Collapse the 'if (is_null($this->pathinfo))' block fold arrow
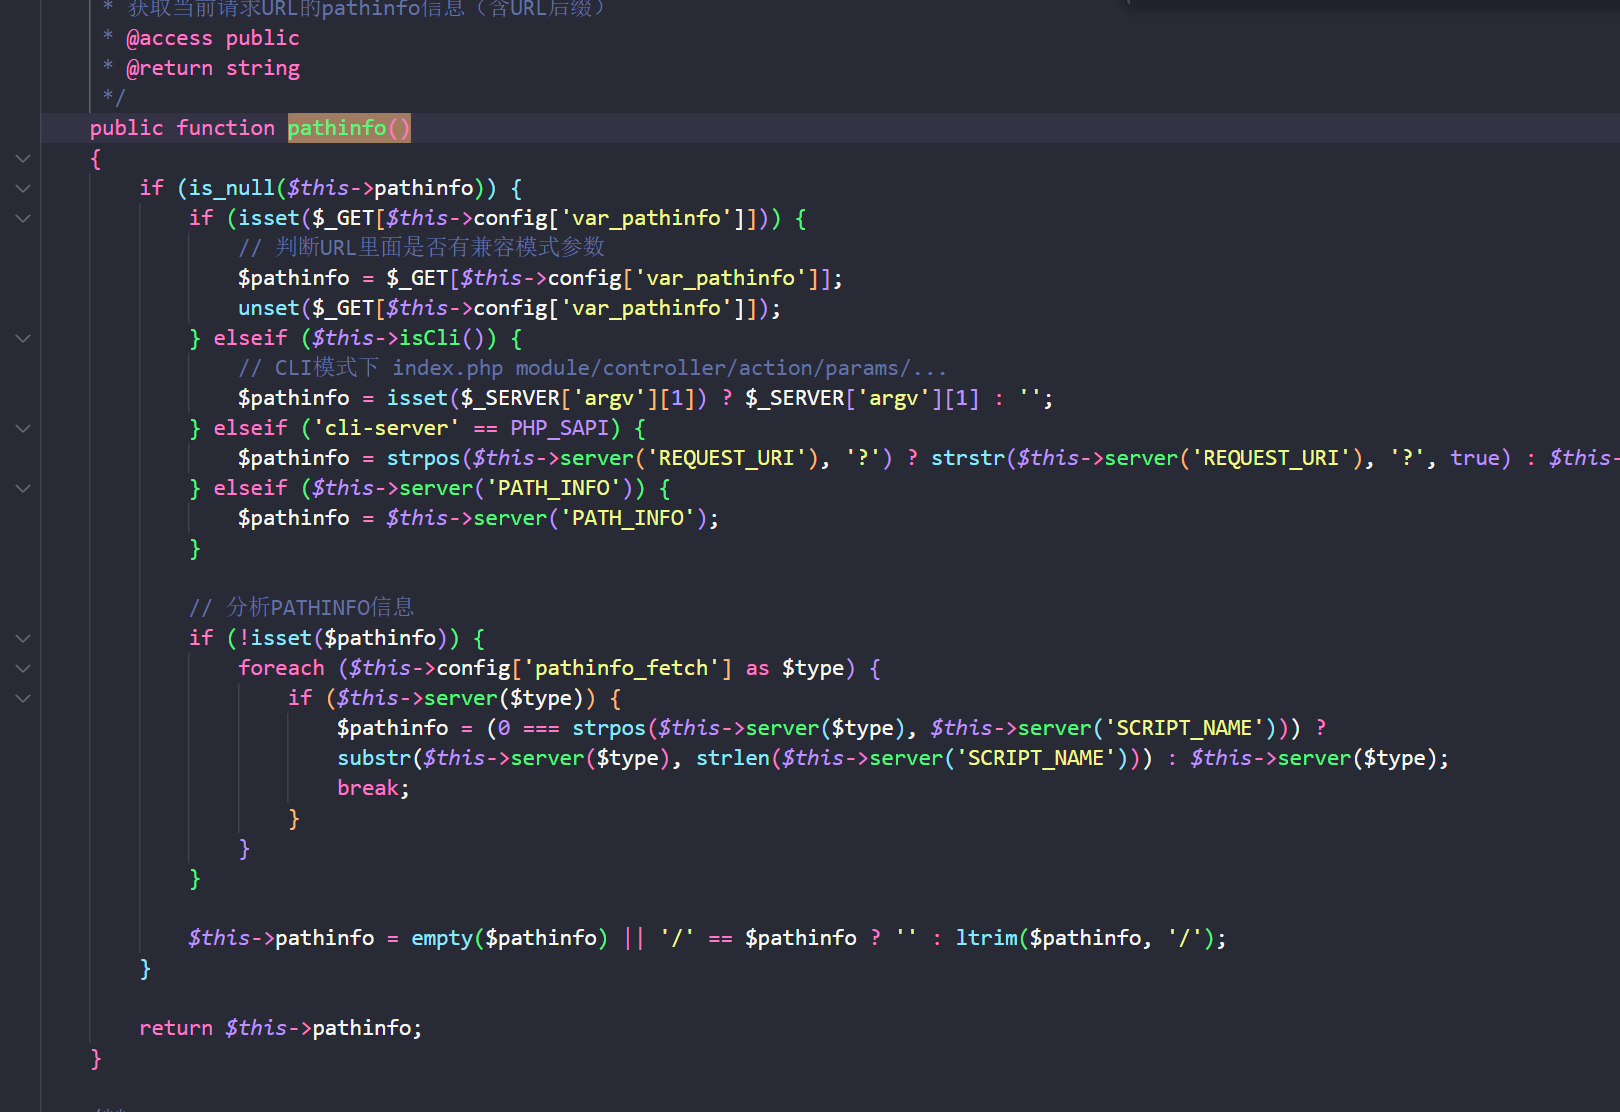This screenshot has width=1620, height=1112. 23,188
